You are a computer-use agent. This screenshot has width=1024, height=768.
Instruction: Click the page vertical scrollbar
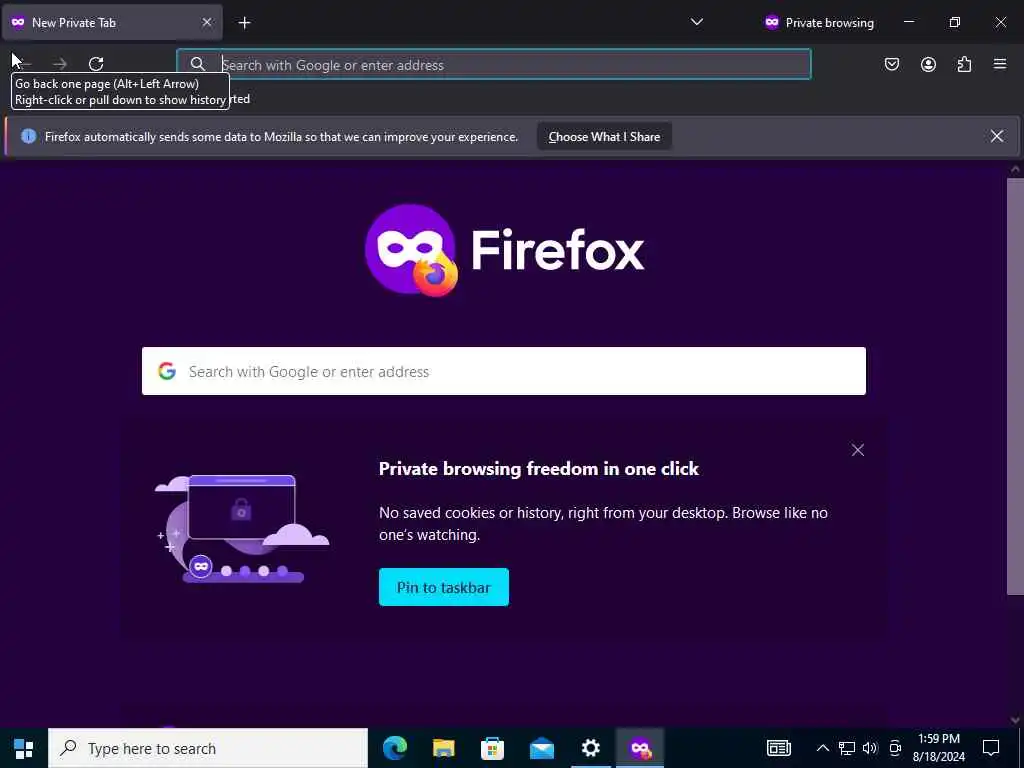click(x=1015, y=385)
